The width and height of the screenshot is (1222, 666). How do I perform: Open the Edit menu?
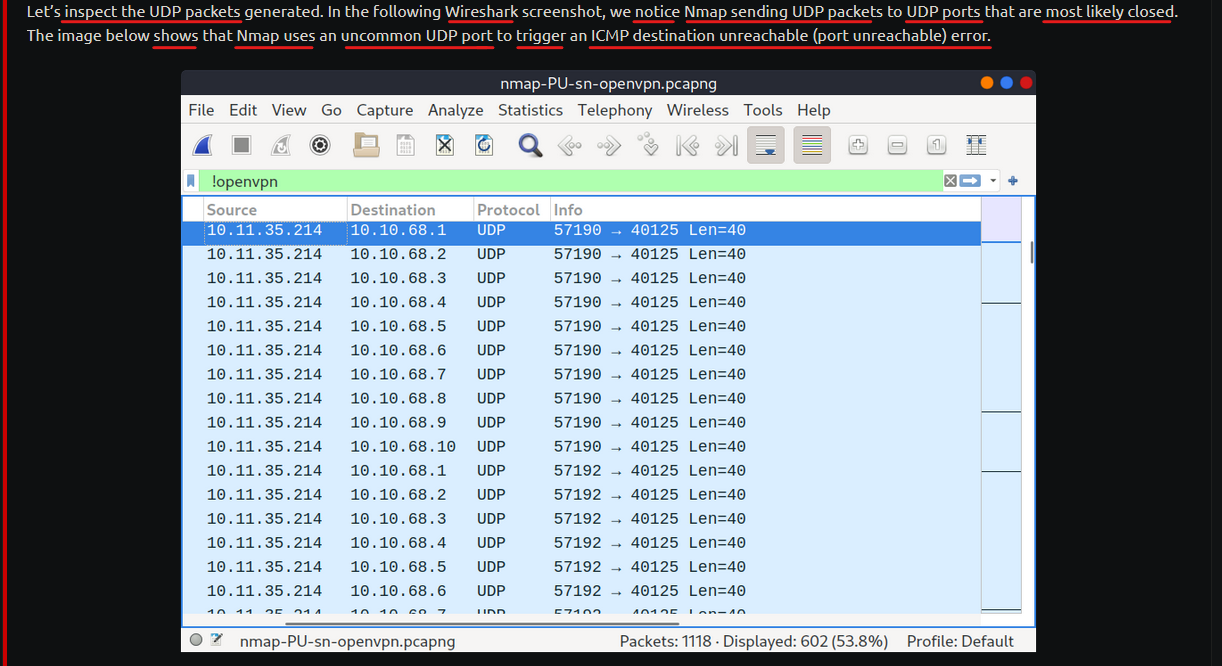point(243,110)
